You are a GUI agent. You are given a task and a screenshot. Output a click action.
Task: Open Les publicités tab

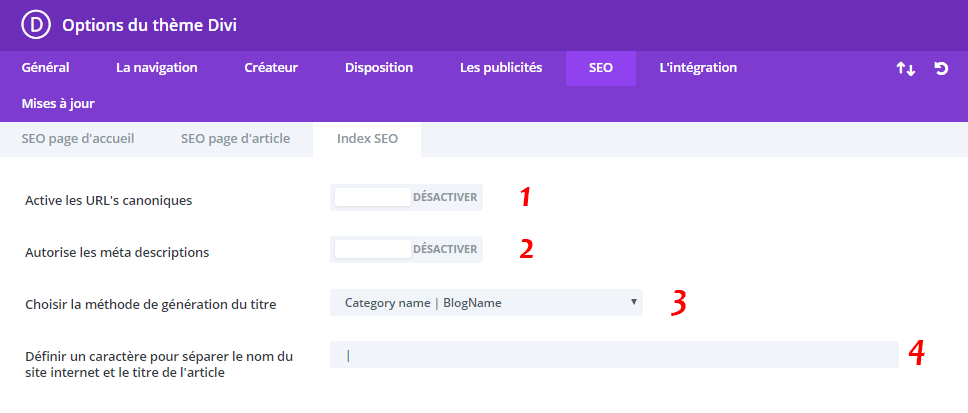click(x=501, y=68)
